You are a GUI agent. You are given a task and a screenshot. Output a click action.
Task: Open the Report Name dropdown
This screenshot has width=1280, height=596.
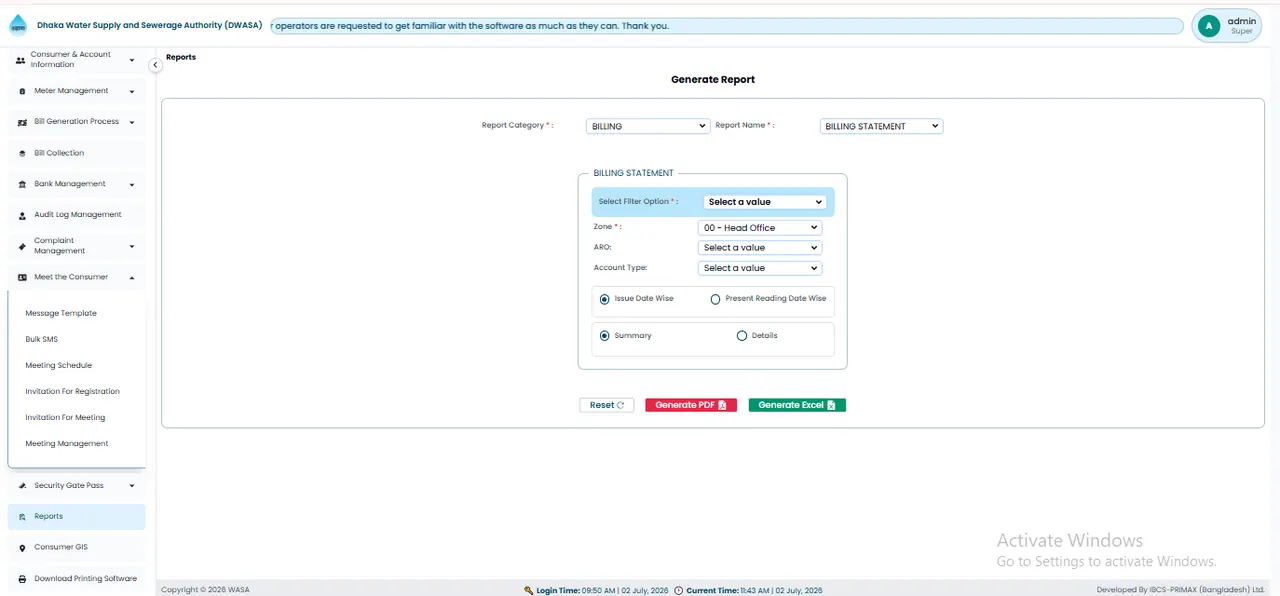tap(881, 126)
